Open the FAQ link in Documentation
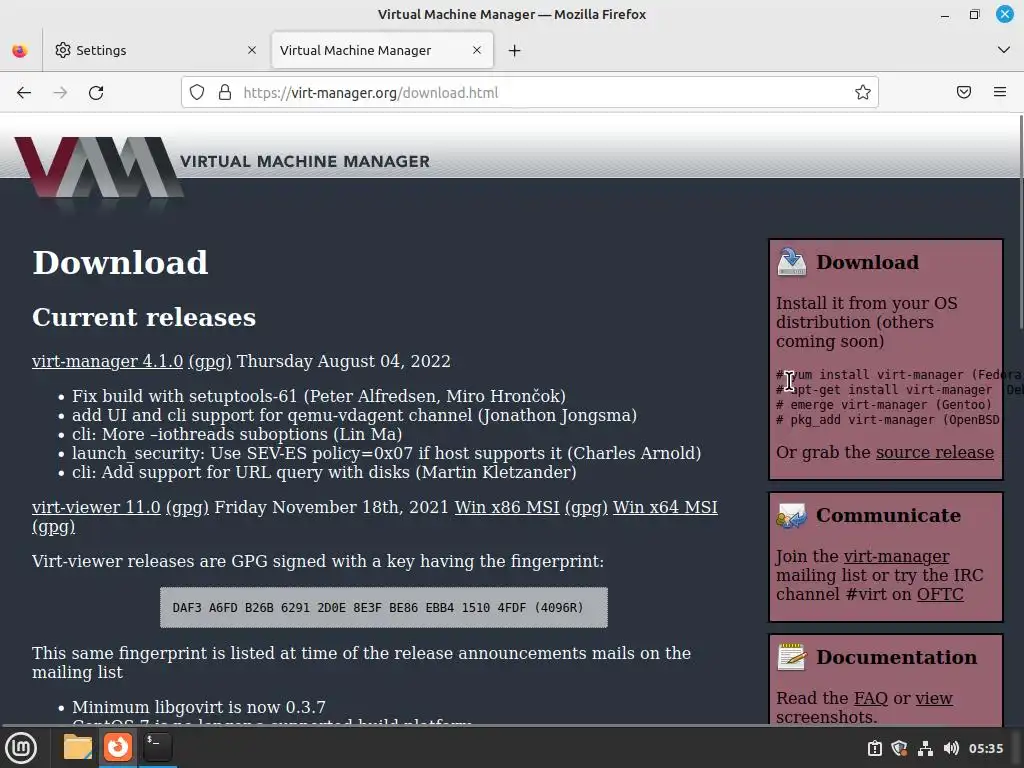The image size is (1024, 768). 871,698
